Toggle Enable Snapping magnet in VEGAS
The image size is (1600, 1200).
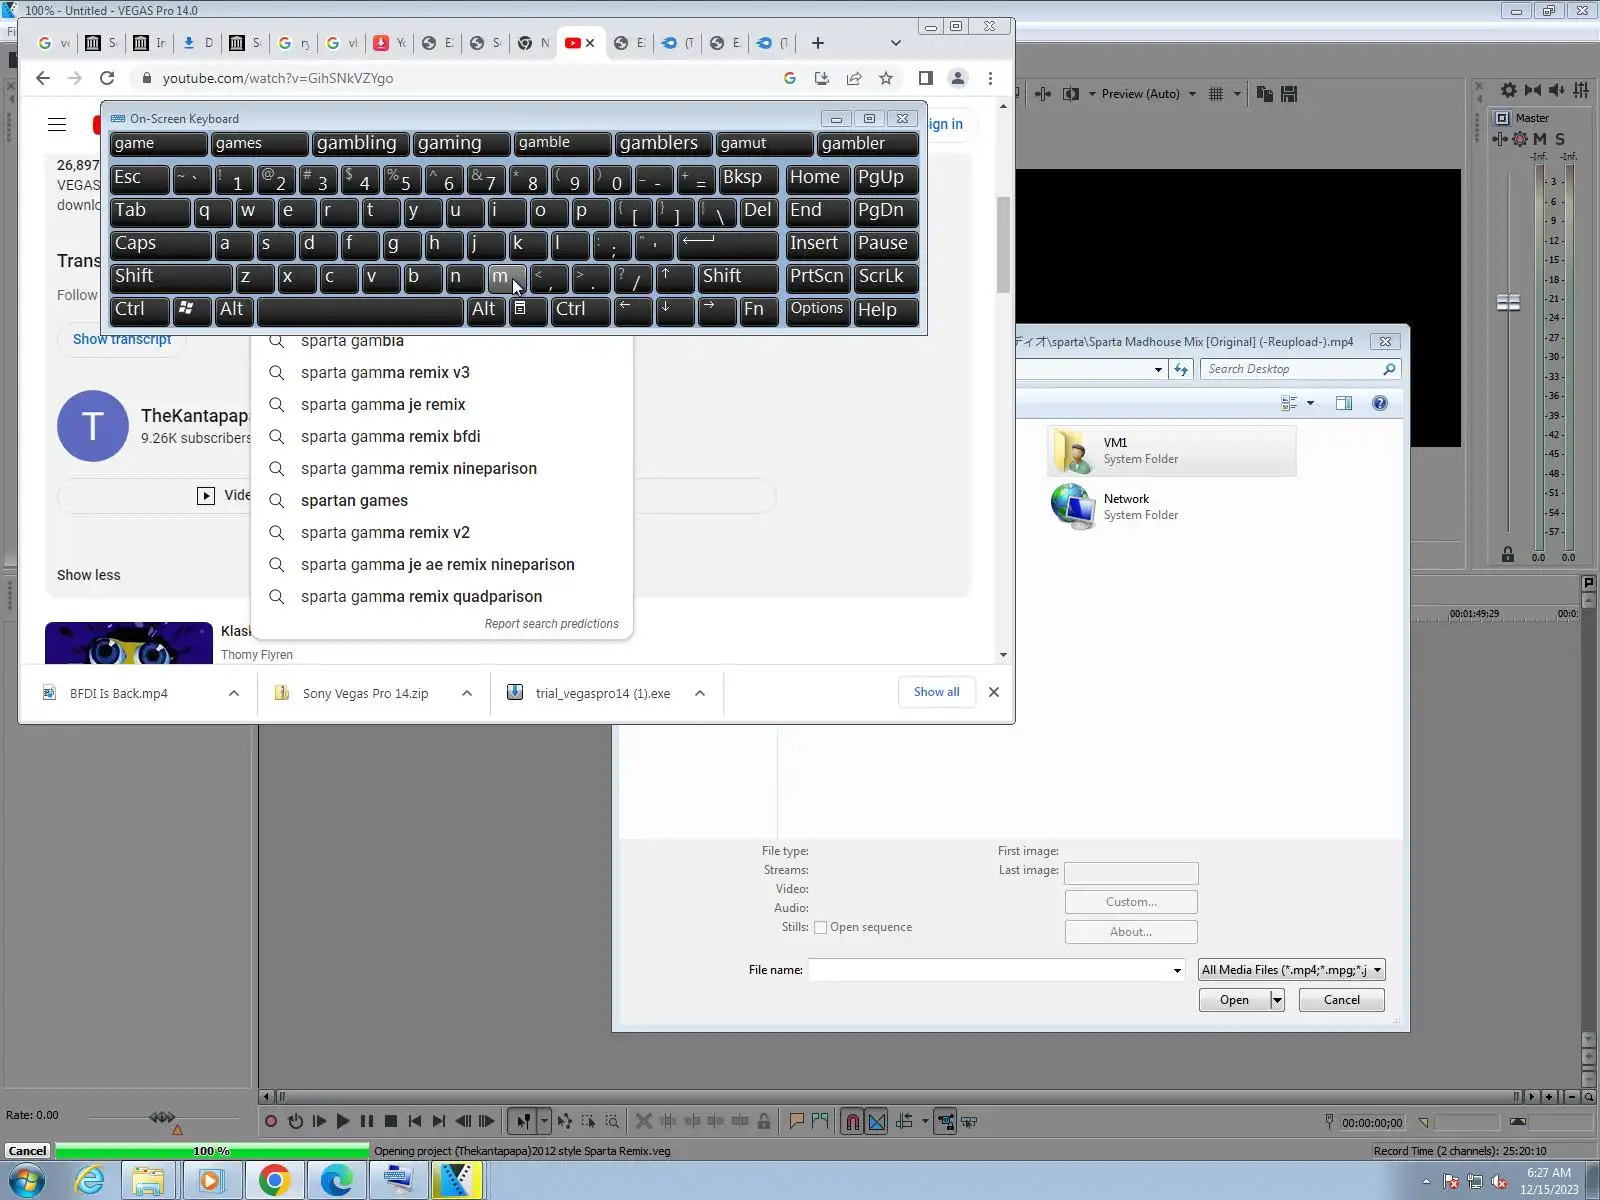(853, 1122)
